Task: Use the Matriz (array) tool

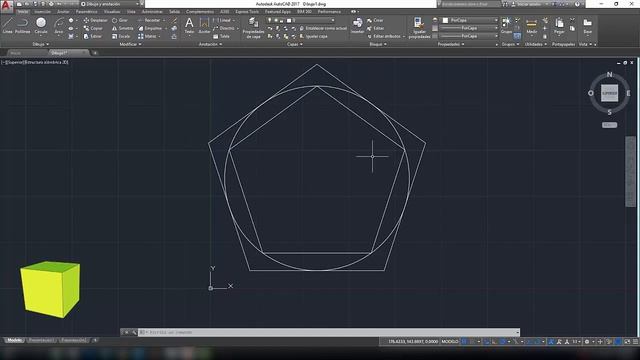Action: [147, 36]
